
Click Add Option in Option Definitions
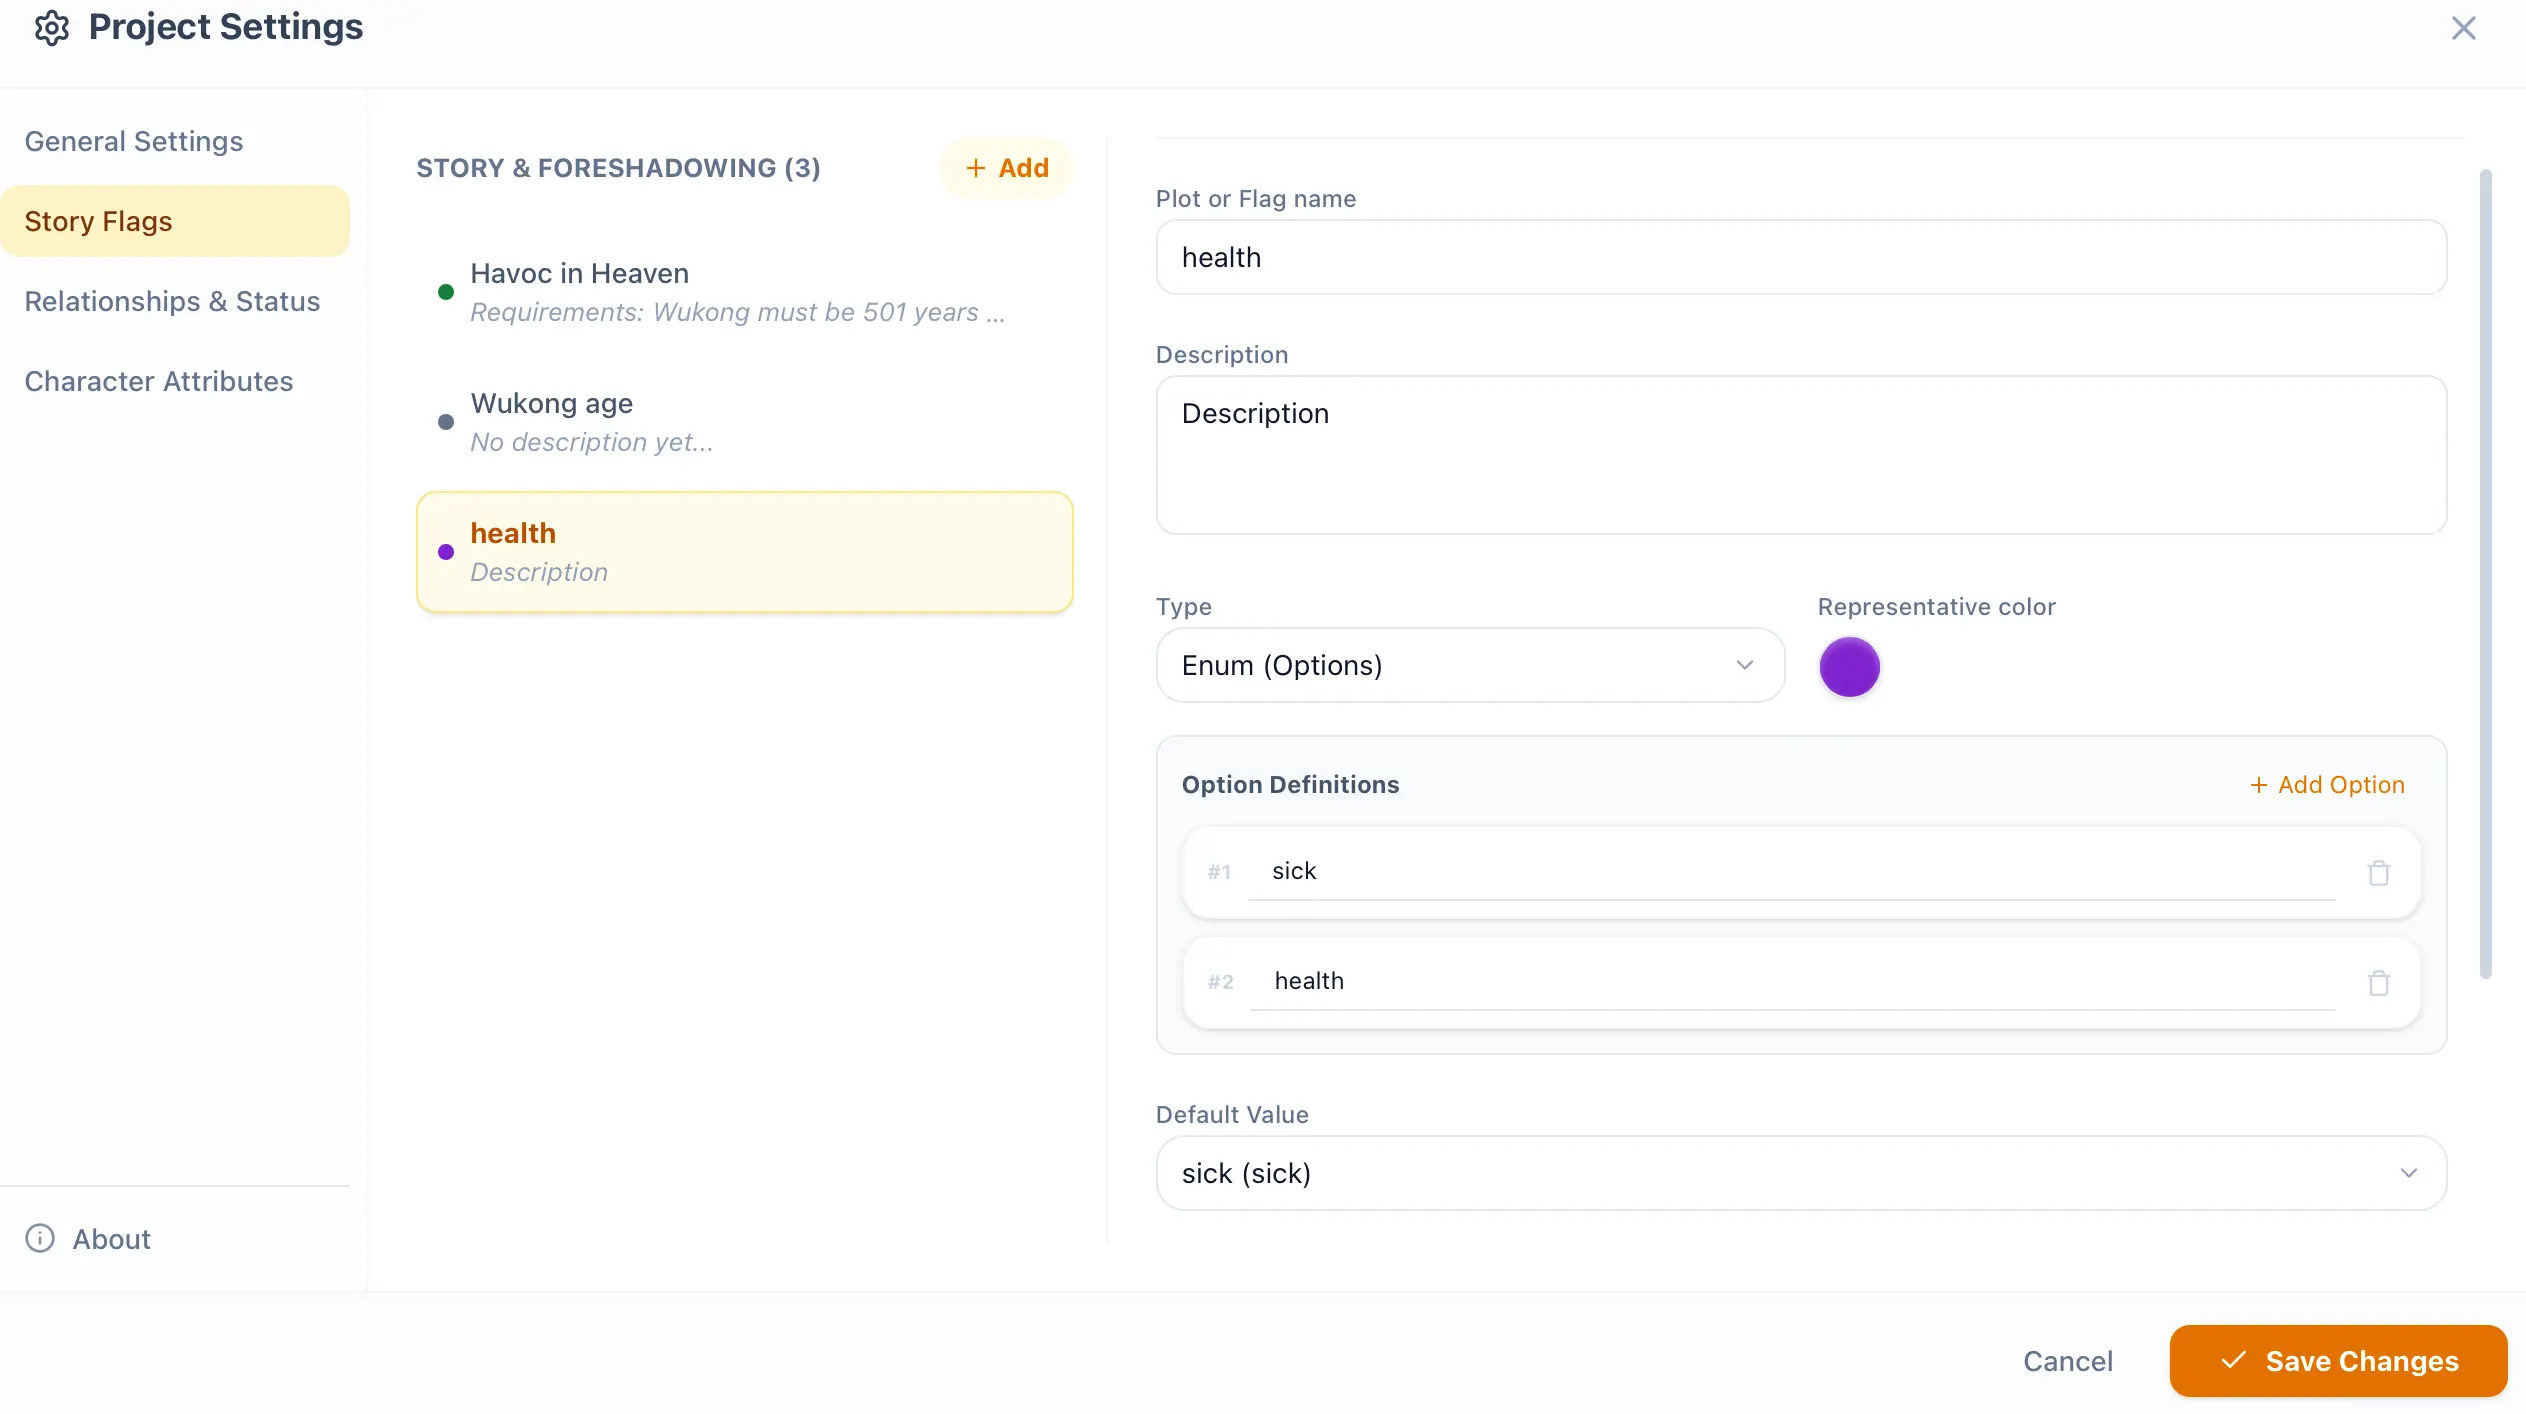tap(2327, 785)
